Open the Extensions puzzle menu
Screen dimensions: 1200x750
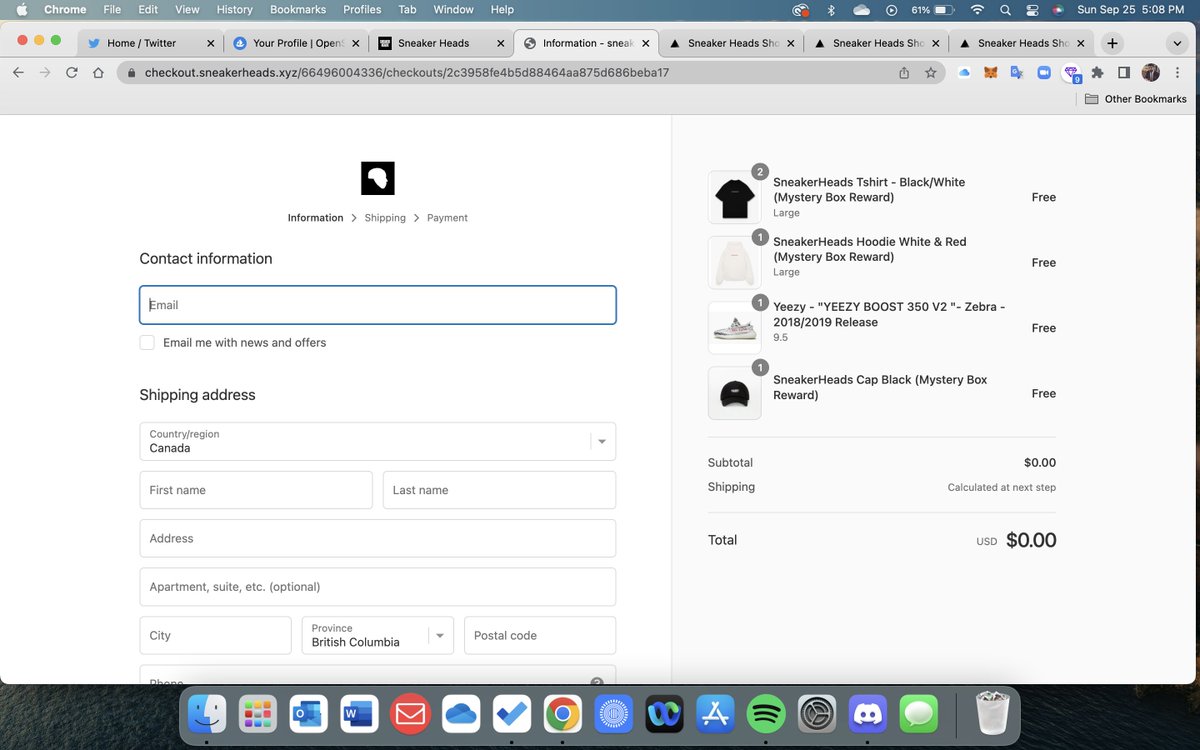1097,73
